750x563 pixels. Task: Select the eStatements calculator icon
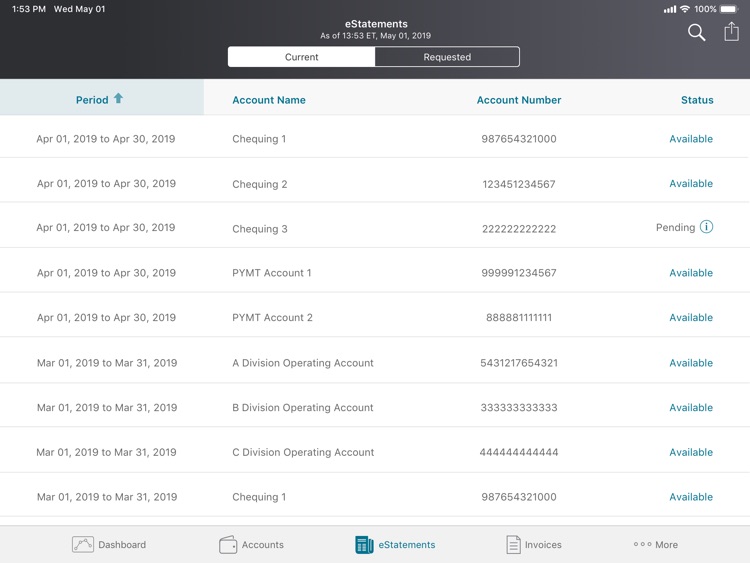point(364,544)
